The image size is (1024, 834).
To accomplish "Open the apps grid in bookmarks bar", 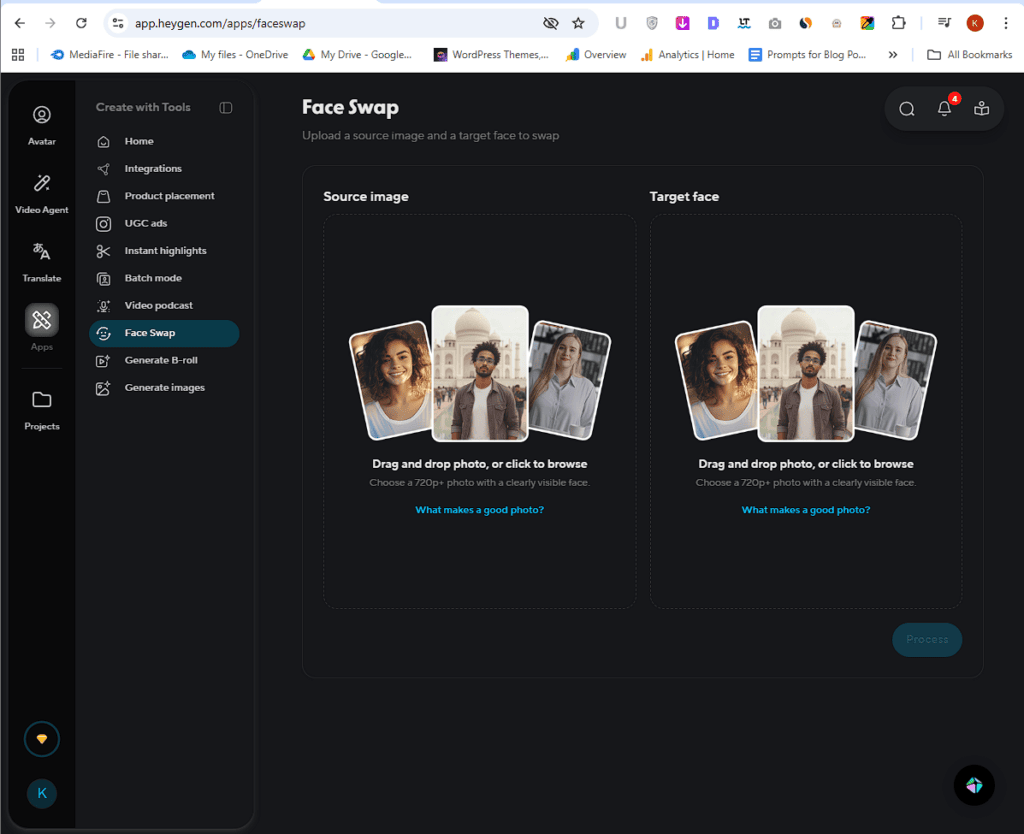I will (x=18, y=55).
